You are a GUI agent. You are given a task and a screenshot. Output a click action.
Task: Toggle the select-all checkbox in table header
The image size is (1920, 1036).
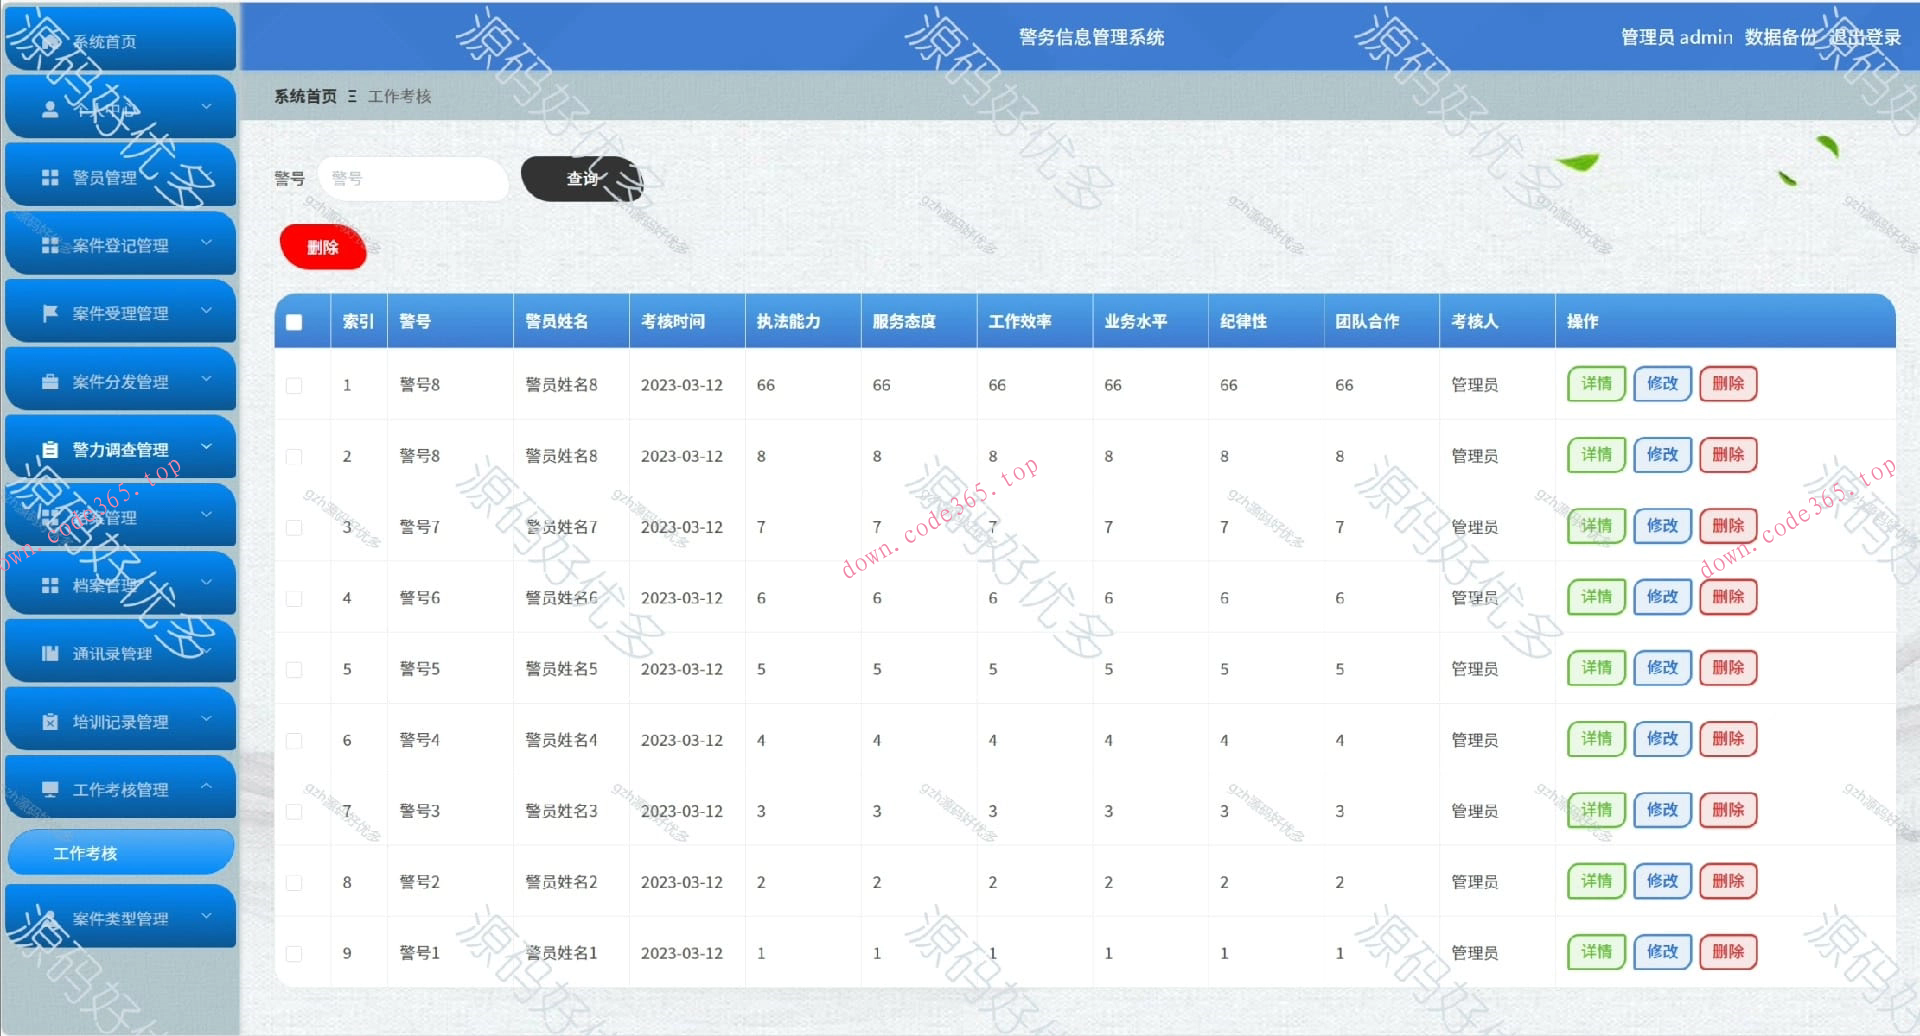pyautogui.click(x=293, y=321)
